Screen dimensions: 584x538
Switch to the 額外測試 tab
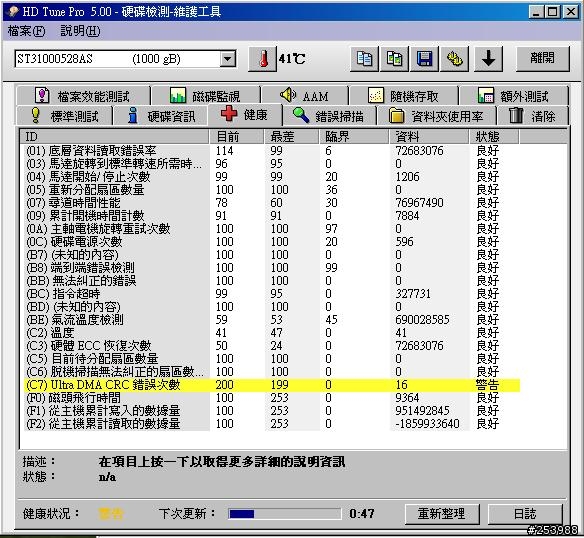click(514, 96)
